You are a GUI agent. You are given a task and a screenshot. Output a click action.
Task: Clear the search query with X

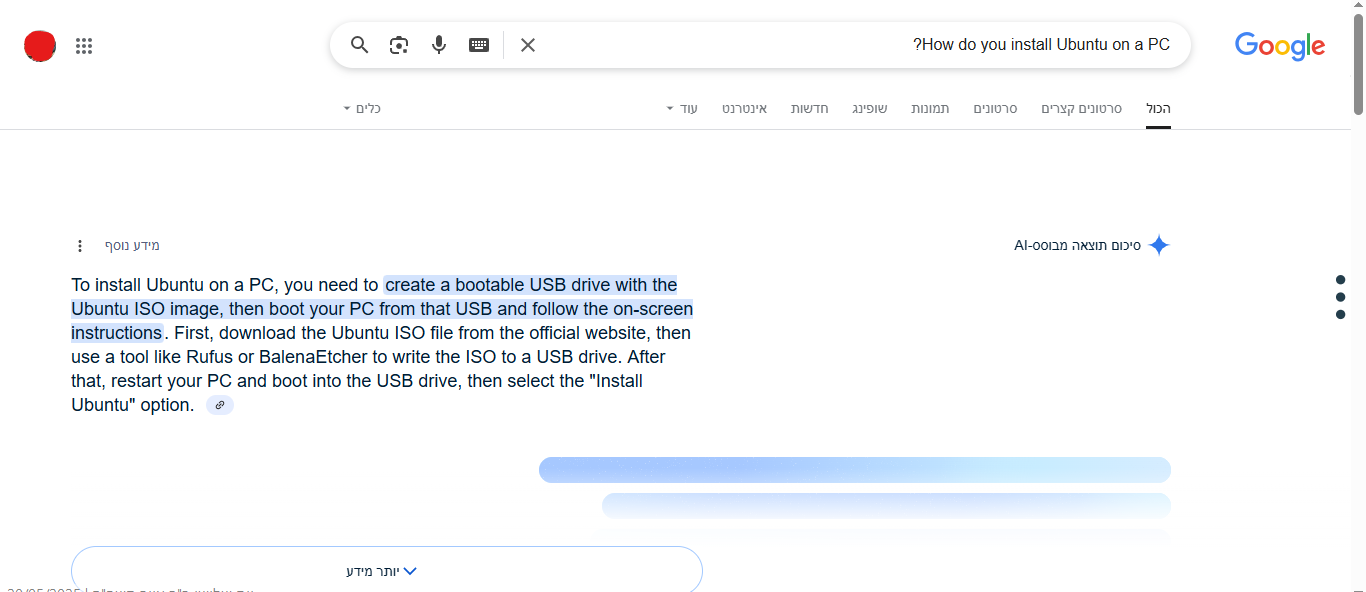click(x=528, y=45)
